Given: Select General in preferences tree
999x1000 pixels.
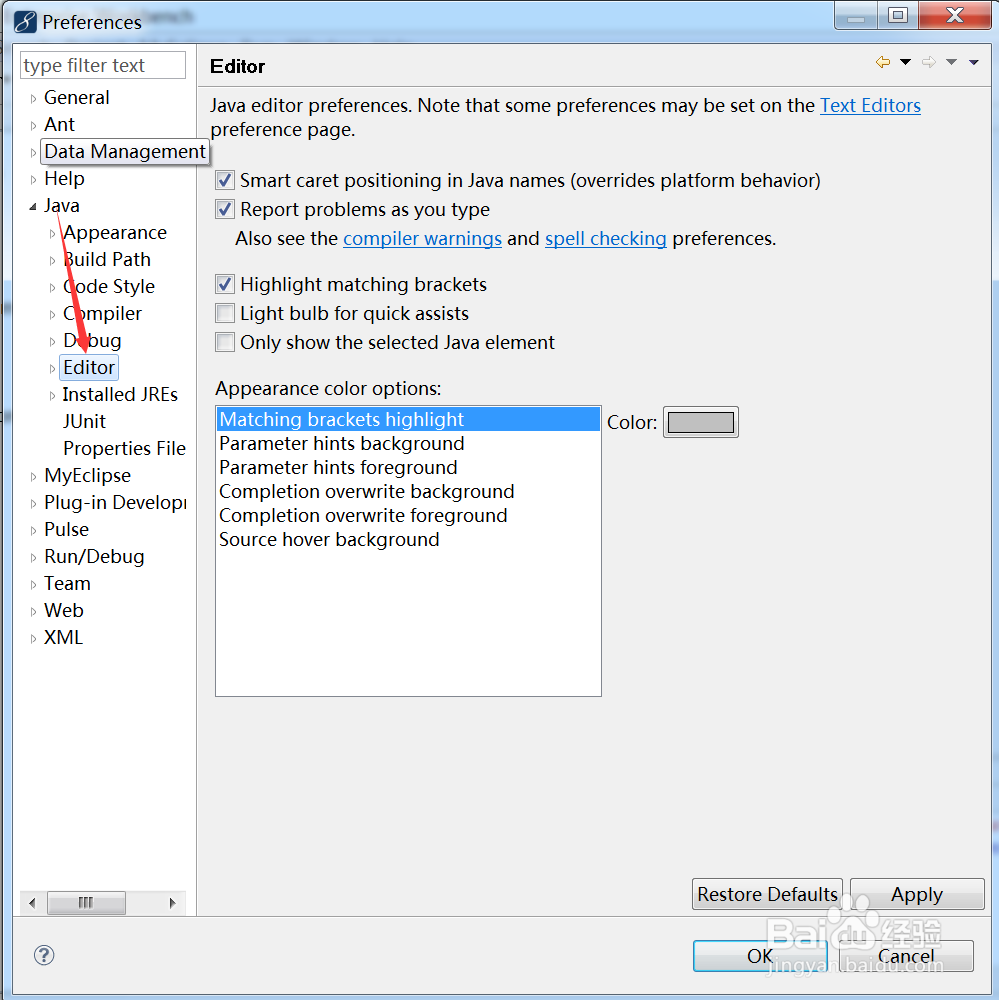Looking at the screenshot, I should (x=77, y=98).
